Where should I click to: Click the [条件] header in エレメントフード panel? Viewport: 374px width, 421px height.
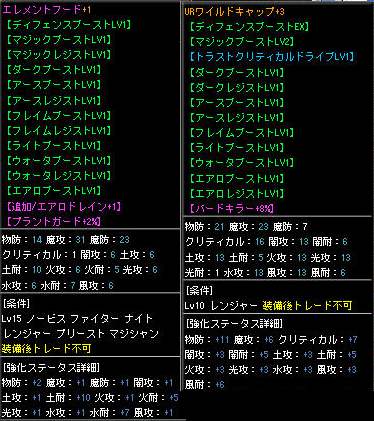[x=16, y=303]
